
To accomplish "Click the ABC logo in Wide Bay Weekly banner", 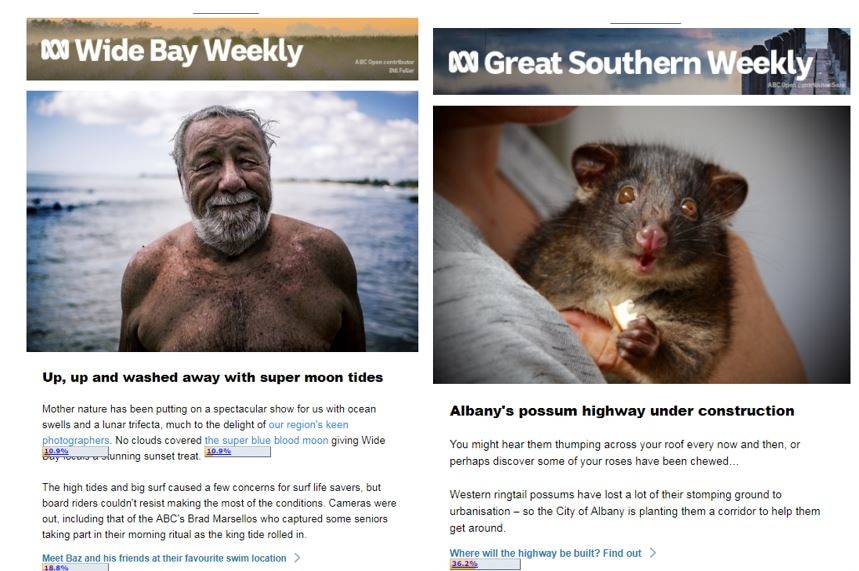I will (x=55, y=50).
